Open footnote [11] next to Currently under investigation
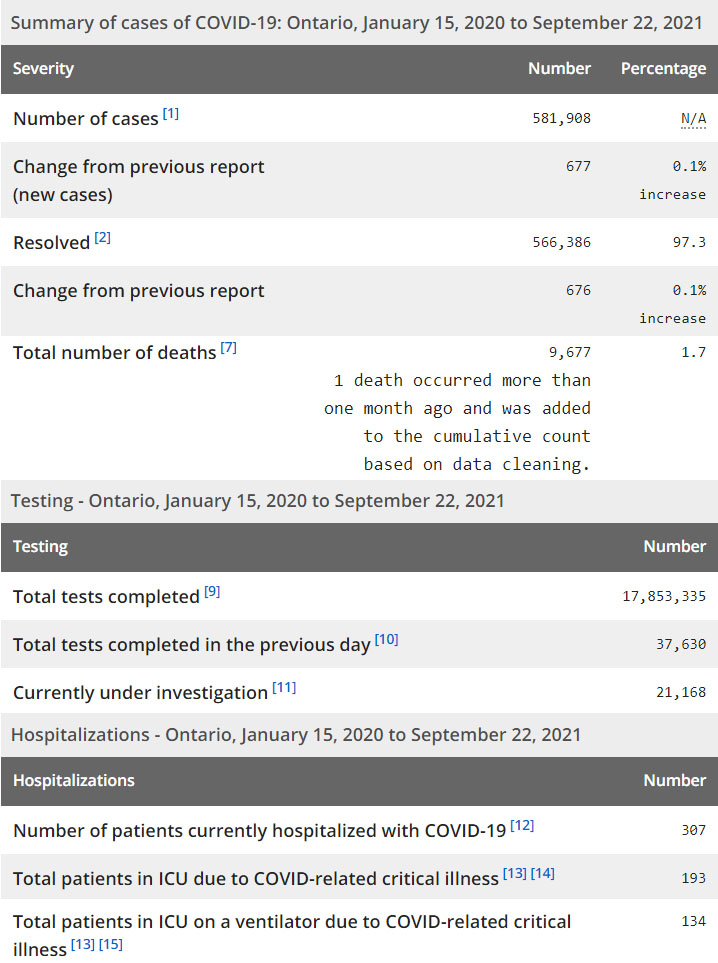 coord(284,688)
